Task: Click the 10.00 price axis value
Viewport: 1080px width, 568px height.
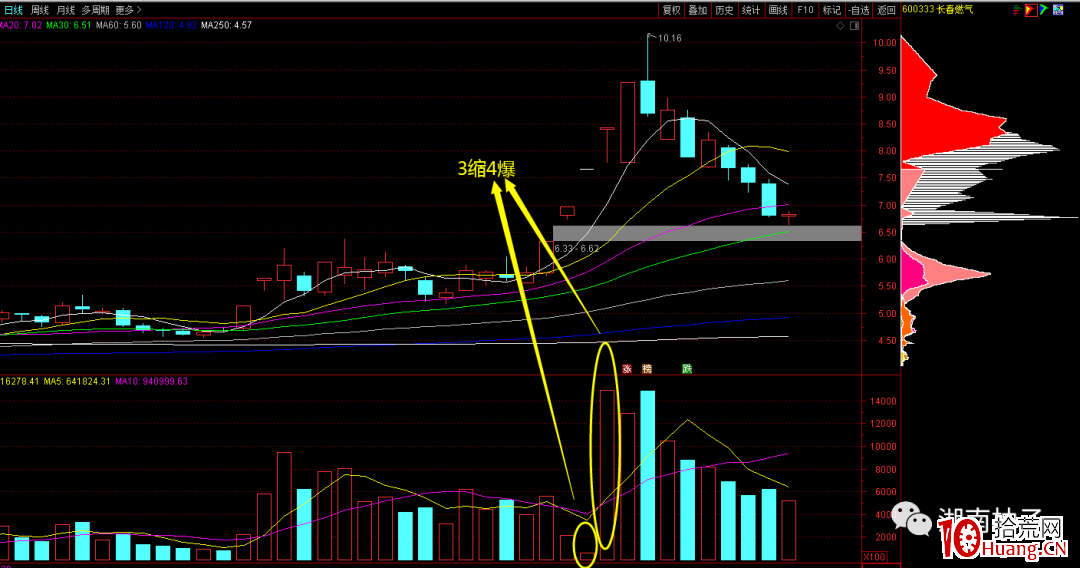Action: click(x=884, y=43)
